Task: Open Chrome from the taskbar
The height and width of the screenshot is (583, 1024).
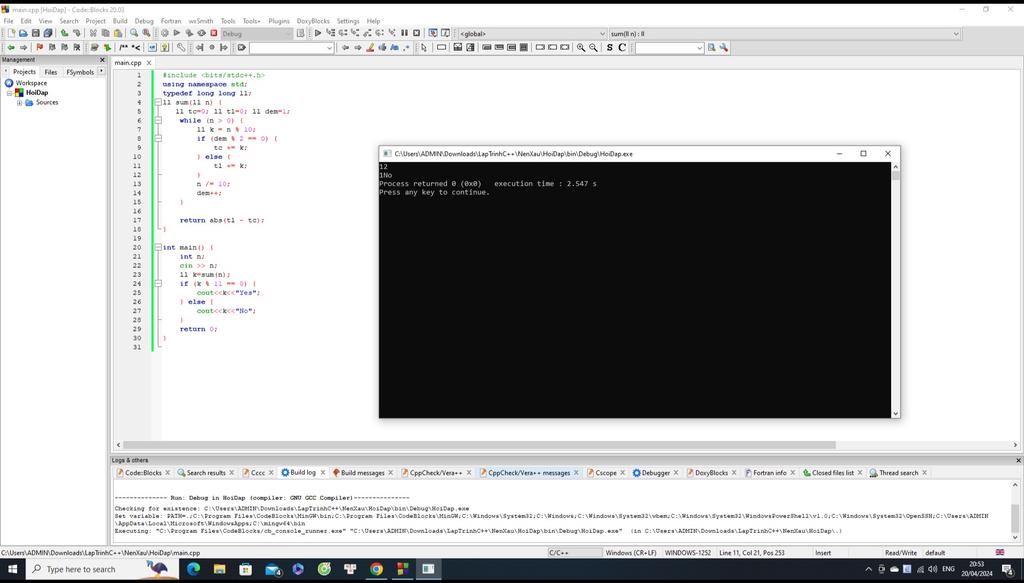Action: [376, 569]
